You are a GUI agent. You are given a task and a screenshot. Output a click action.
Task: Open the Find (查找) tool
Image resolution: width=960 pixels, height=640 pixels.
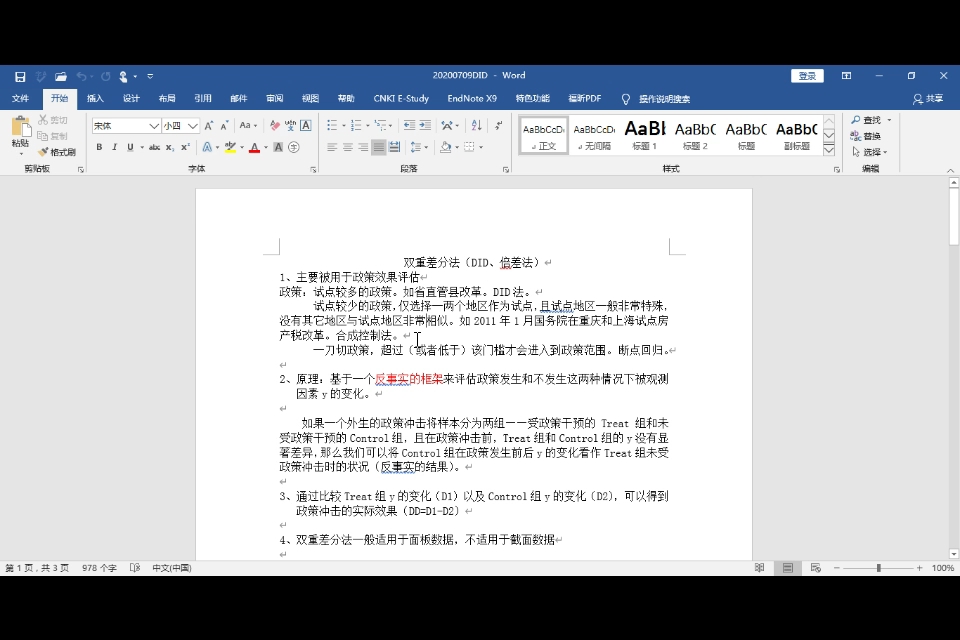868,121
